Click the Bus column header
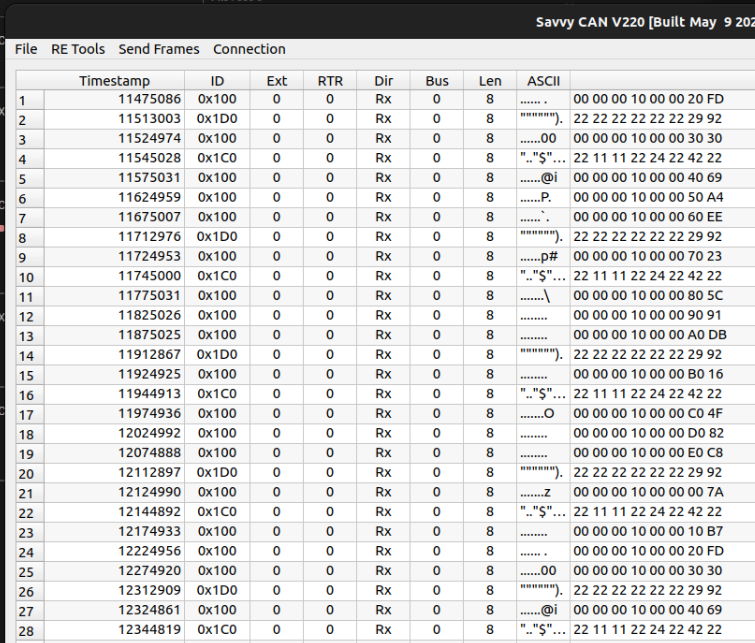Image resolution: width=755 pixels, height=643 pixels. (x=436, y=80)
